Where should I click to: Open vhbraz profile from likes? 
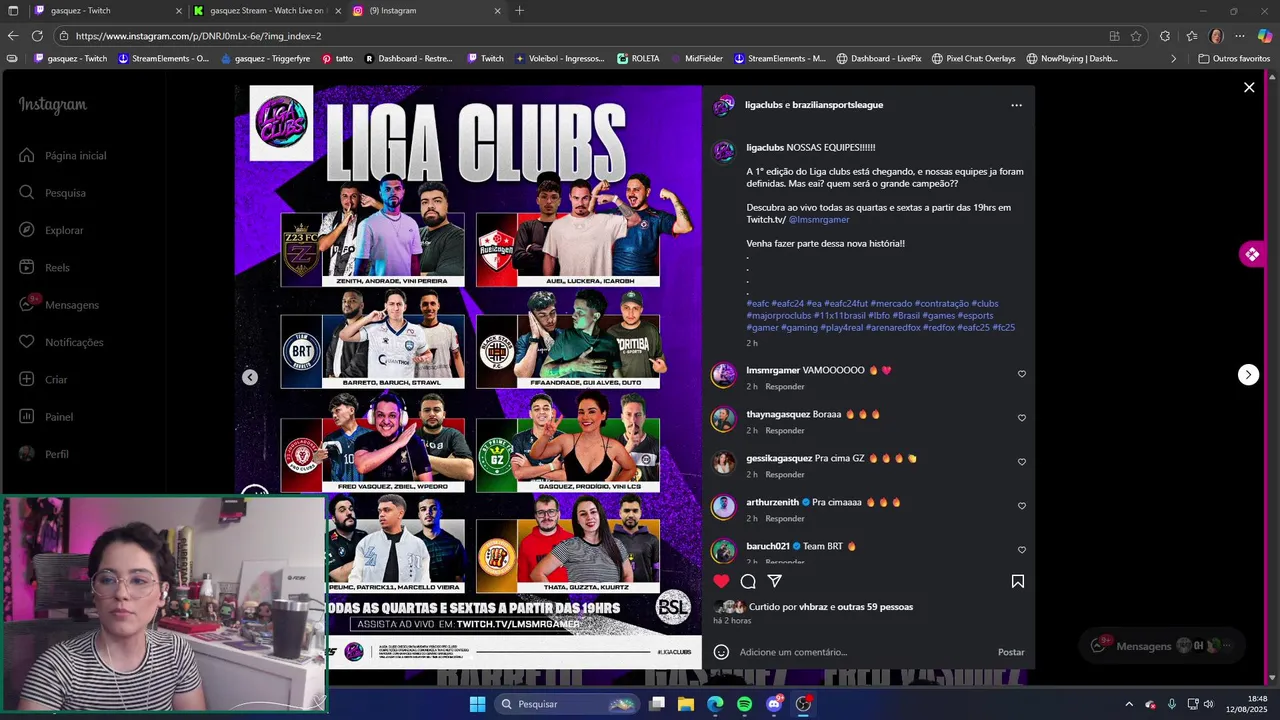(813, 607)
